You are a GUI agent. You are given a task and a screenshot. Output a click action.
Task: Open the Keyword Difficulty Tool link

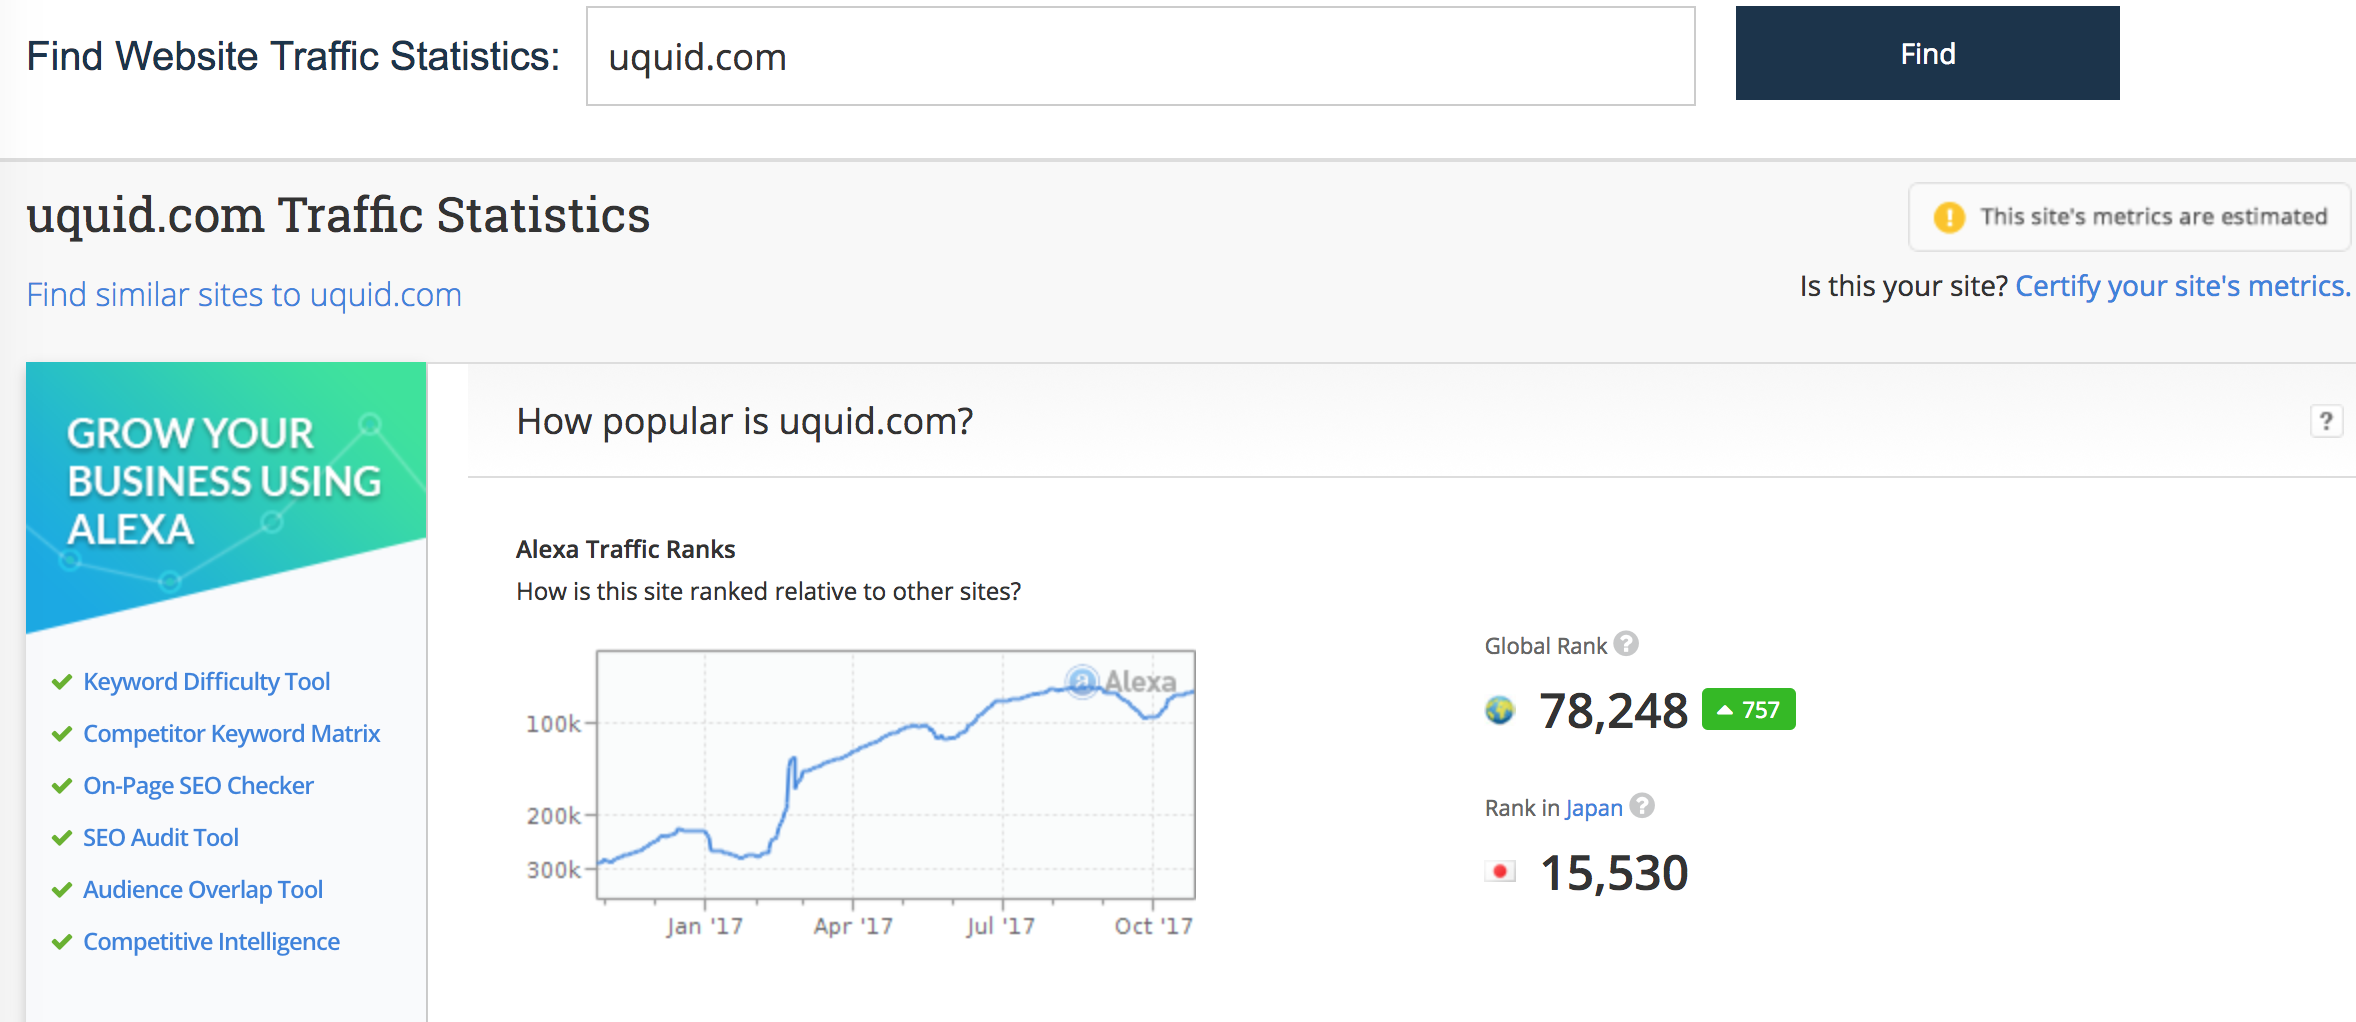point(206,682)
